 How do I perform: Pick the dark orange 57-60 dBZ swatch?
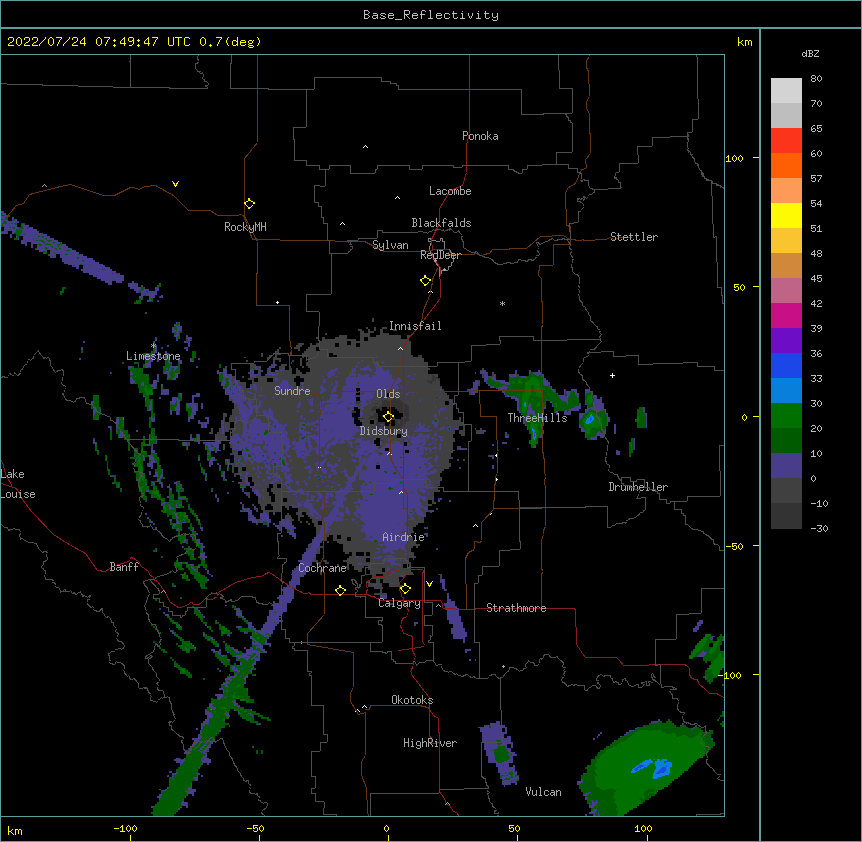click(786, 165)
